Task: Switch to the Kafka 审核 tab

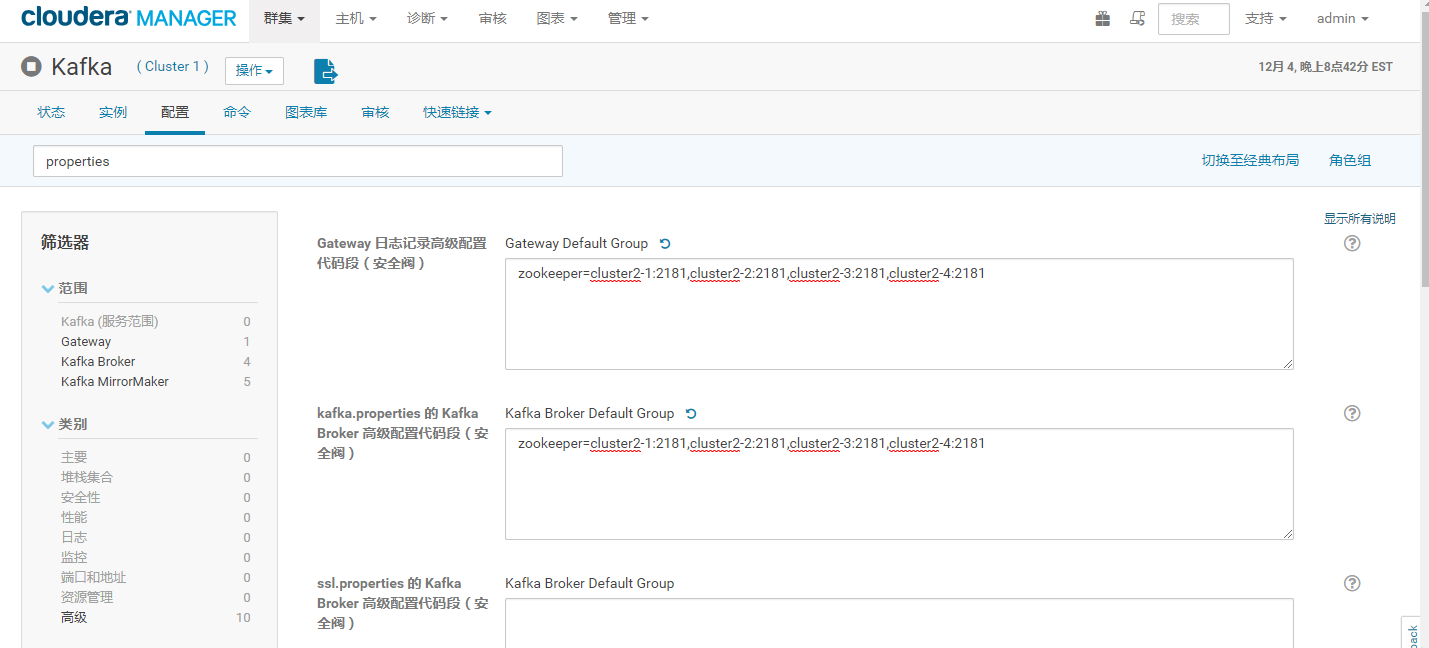Action: click(x=375, y=113)
